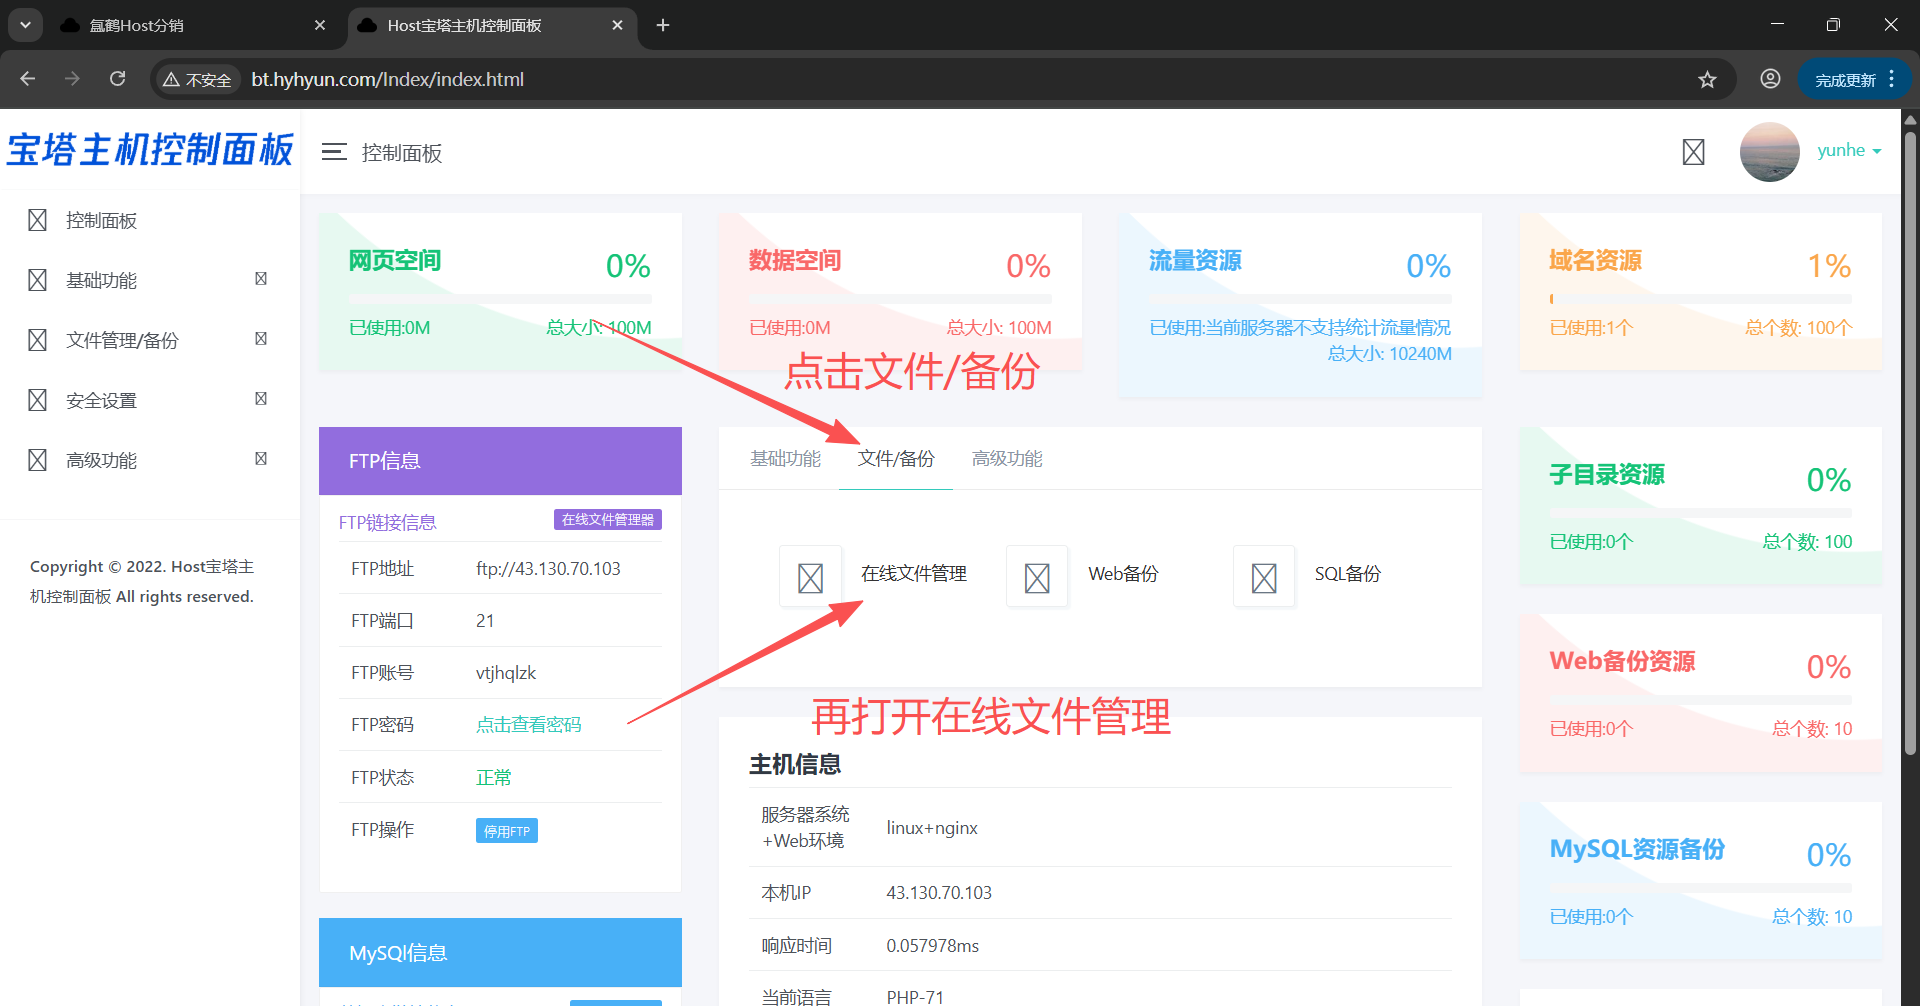Expand the 安全设置 sidebar submenu arrow
The width and height of the screenshot is (1920, 1006).
261,399
